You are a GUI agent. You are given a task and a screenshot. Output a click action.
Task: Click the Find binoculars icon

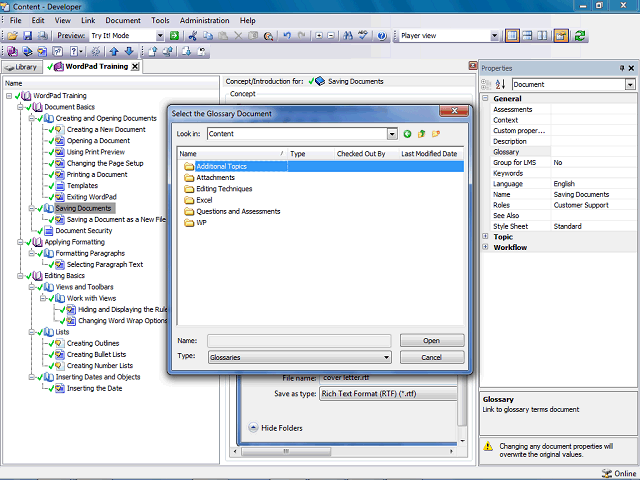(348, 36)
